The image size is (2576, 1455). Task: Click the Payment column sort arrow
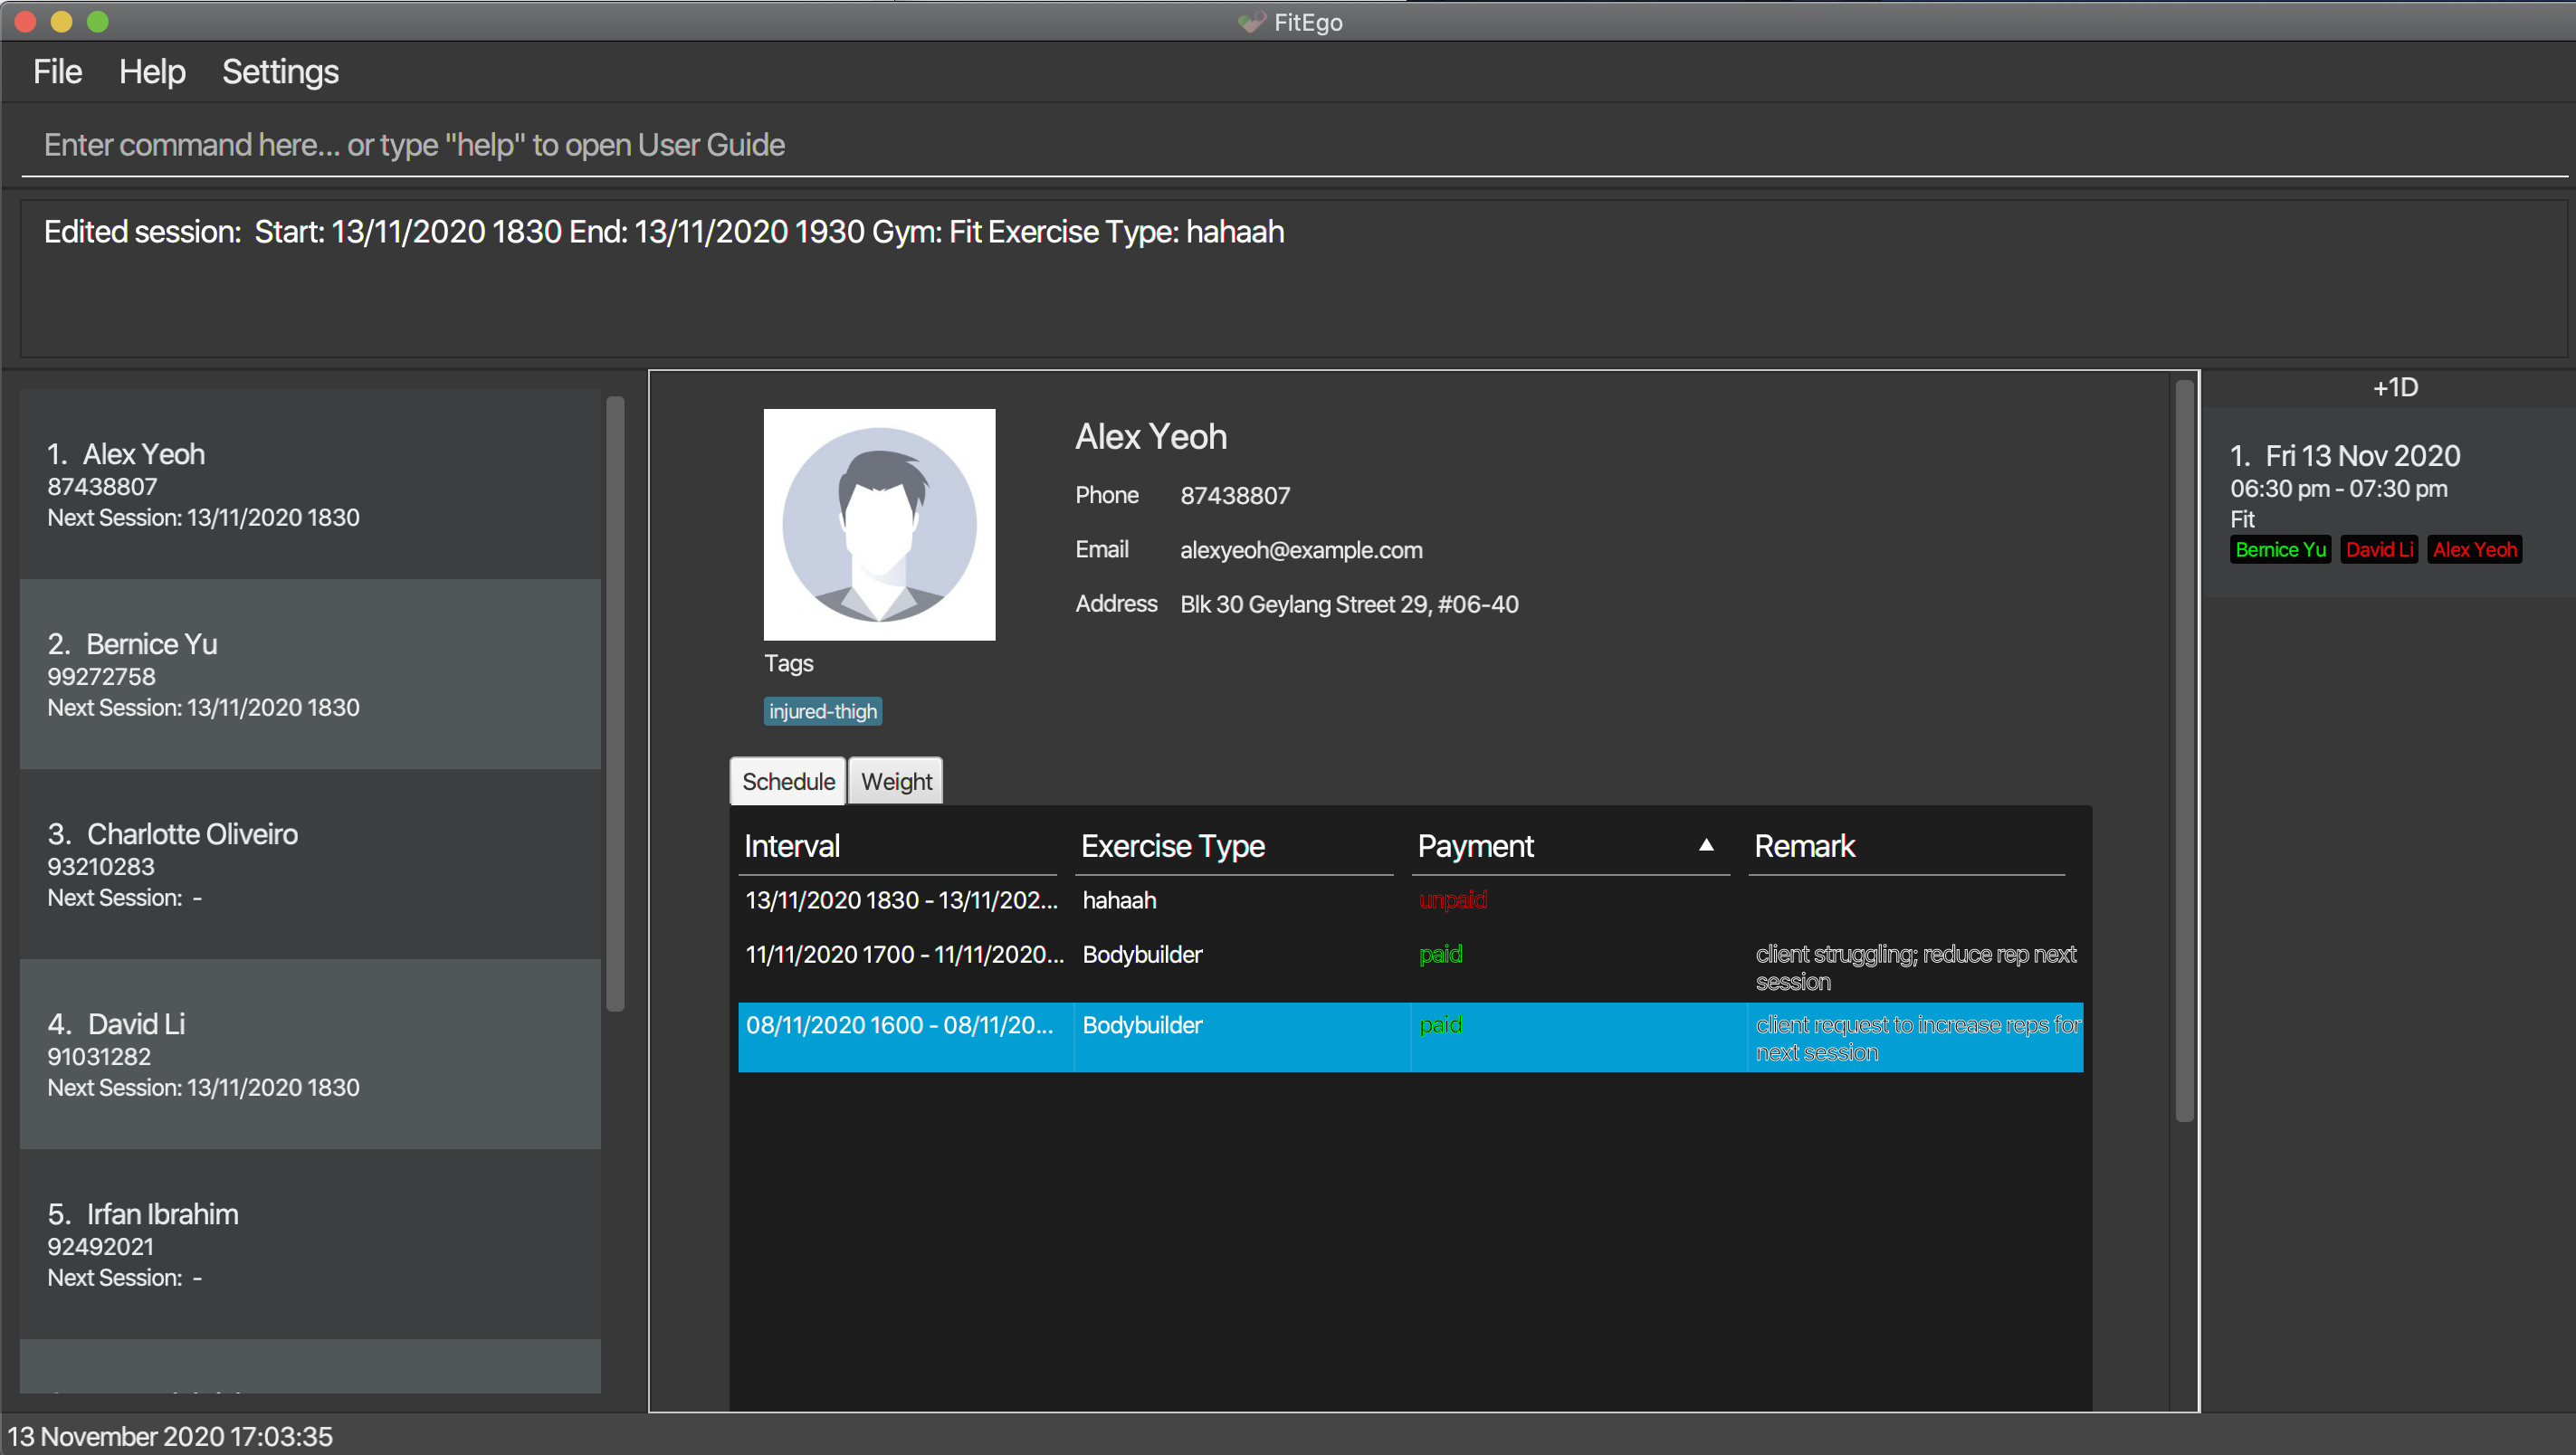click(1706, 846)
